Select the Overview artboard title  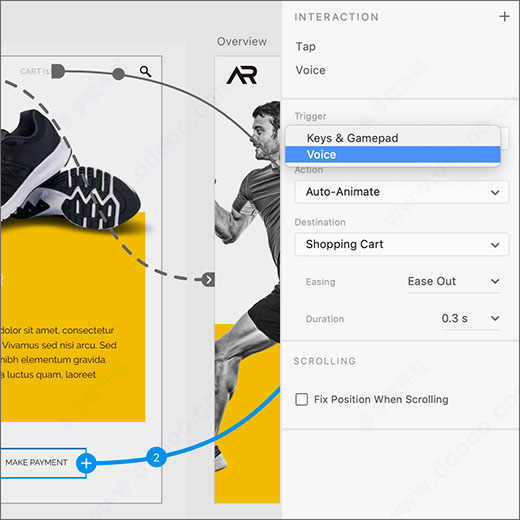[242, 41]
